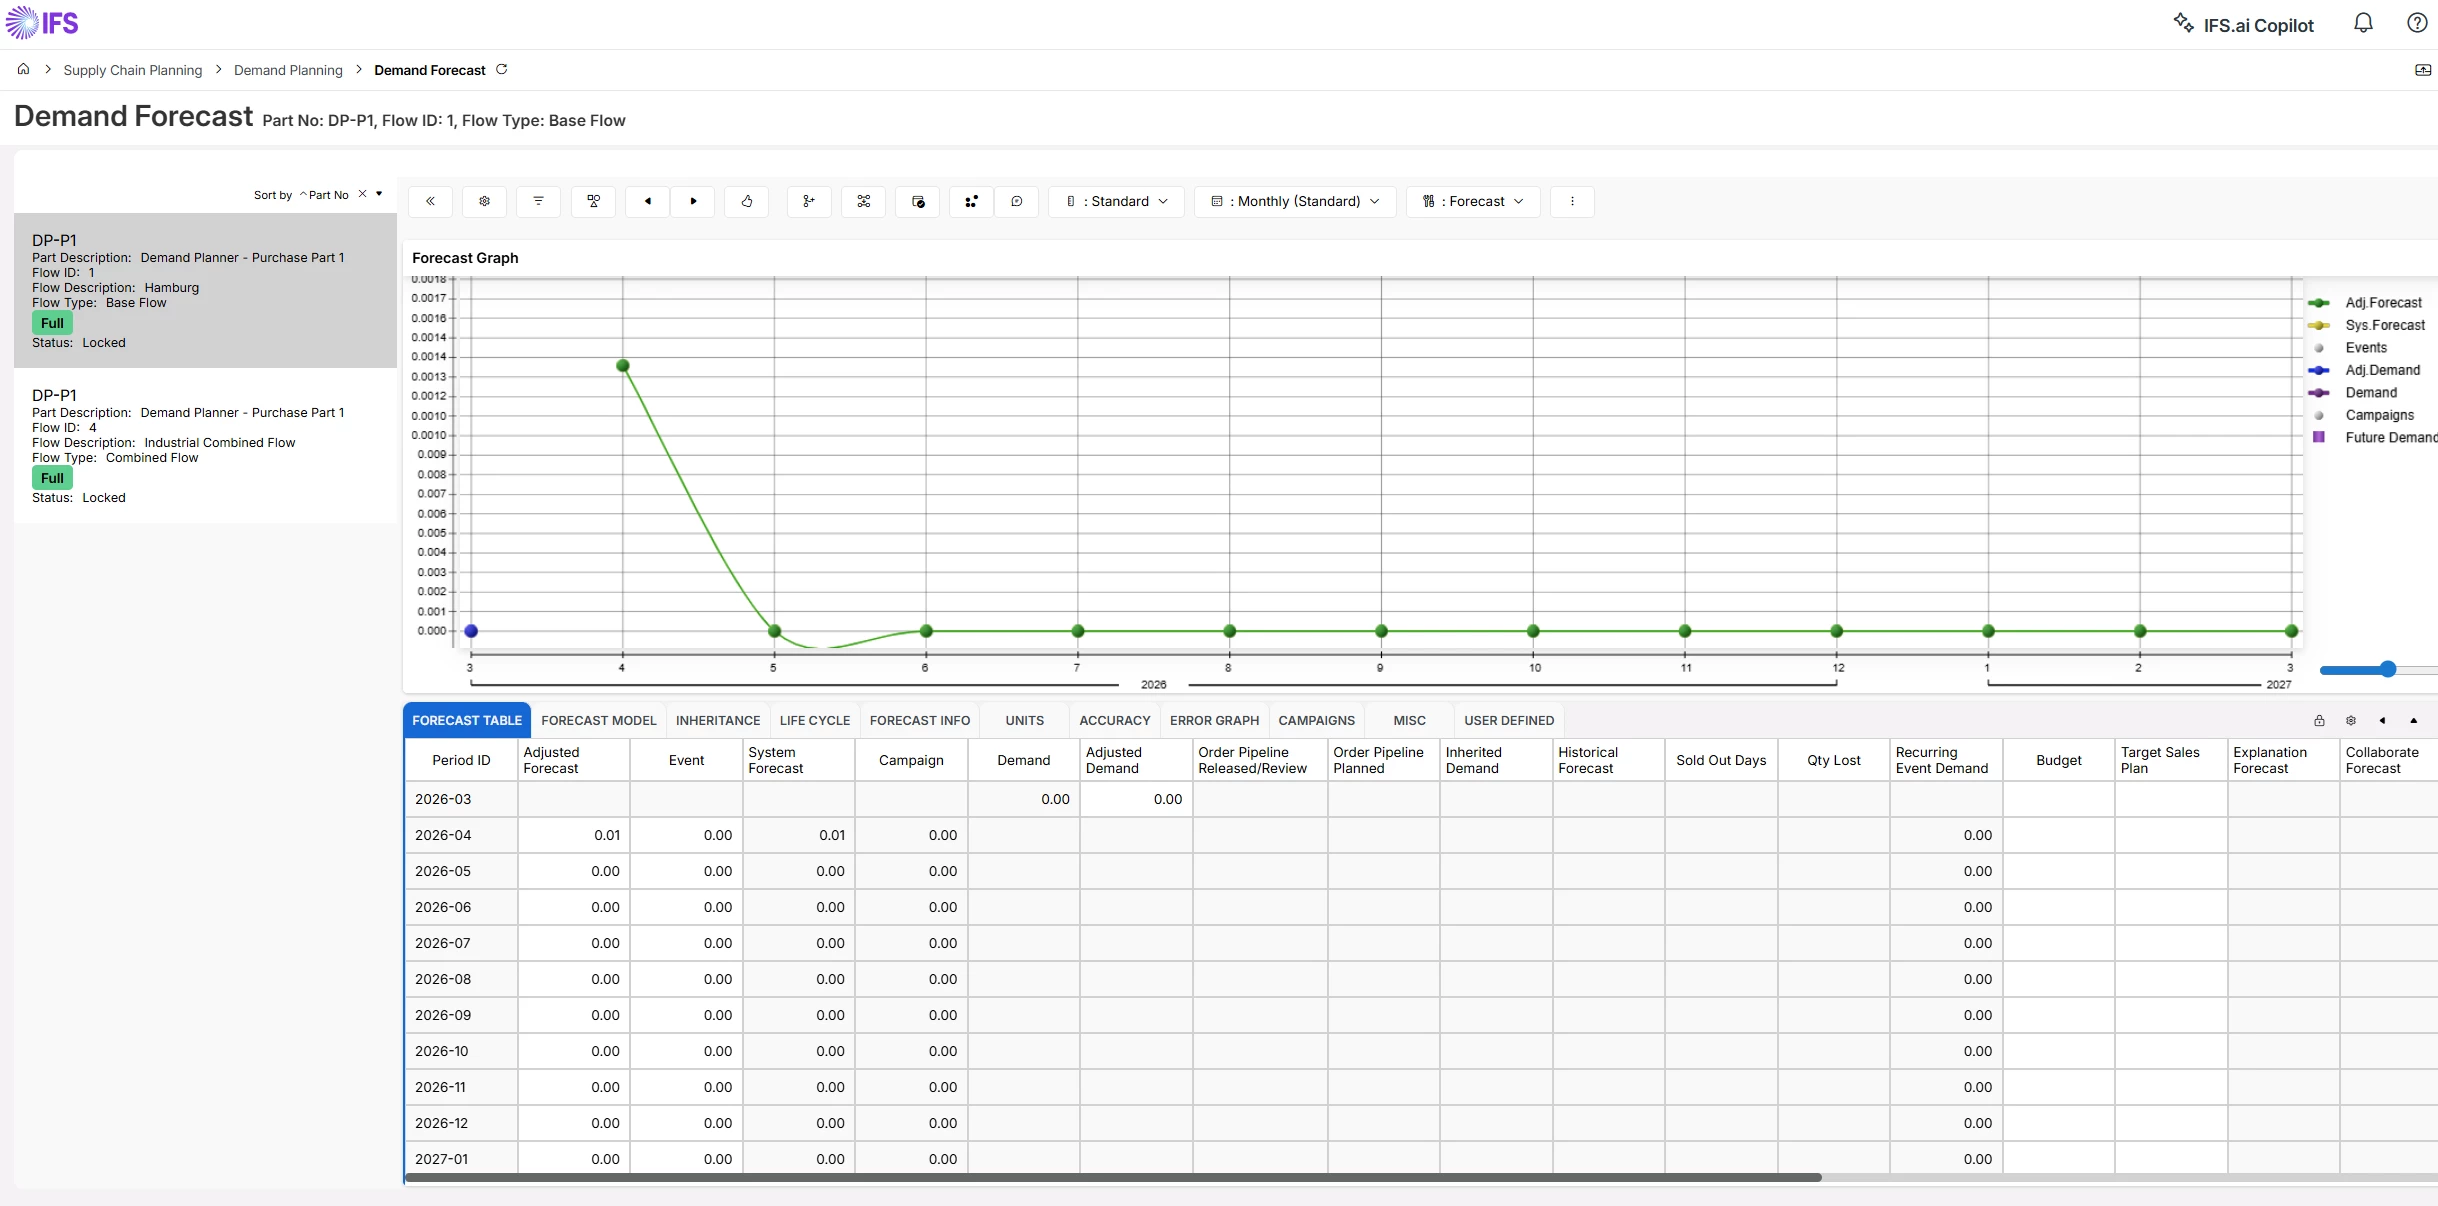Toggle Sys.Forecast series in legend
The width and height of the screenshot is (2438, 1206).
[2384, 325]
